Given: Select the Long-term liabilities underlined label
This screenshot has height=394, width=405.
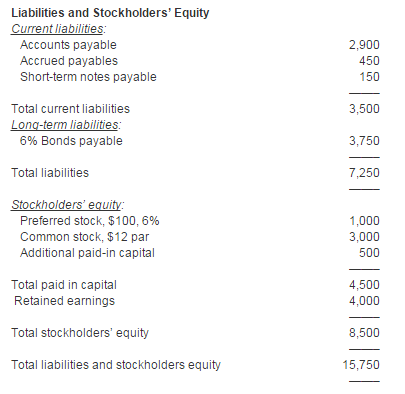Looking at the screenshot, I should click(x=66, y=125).
